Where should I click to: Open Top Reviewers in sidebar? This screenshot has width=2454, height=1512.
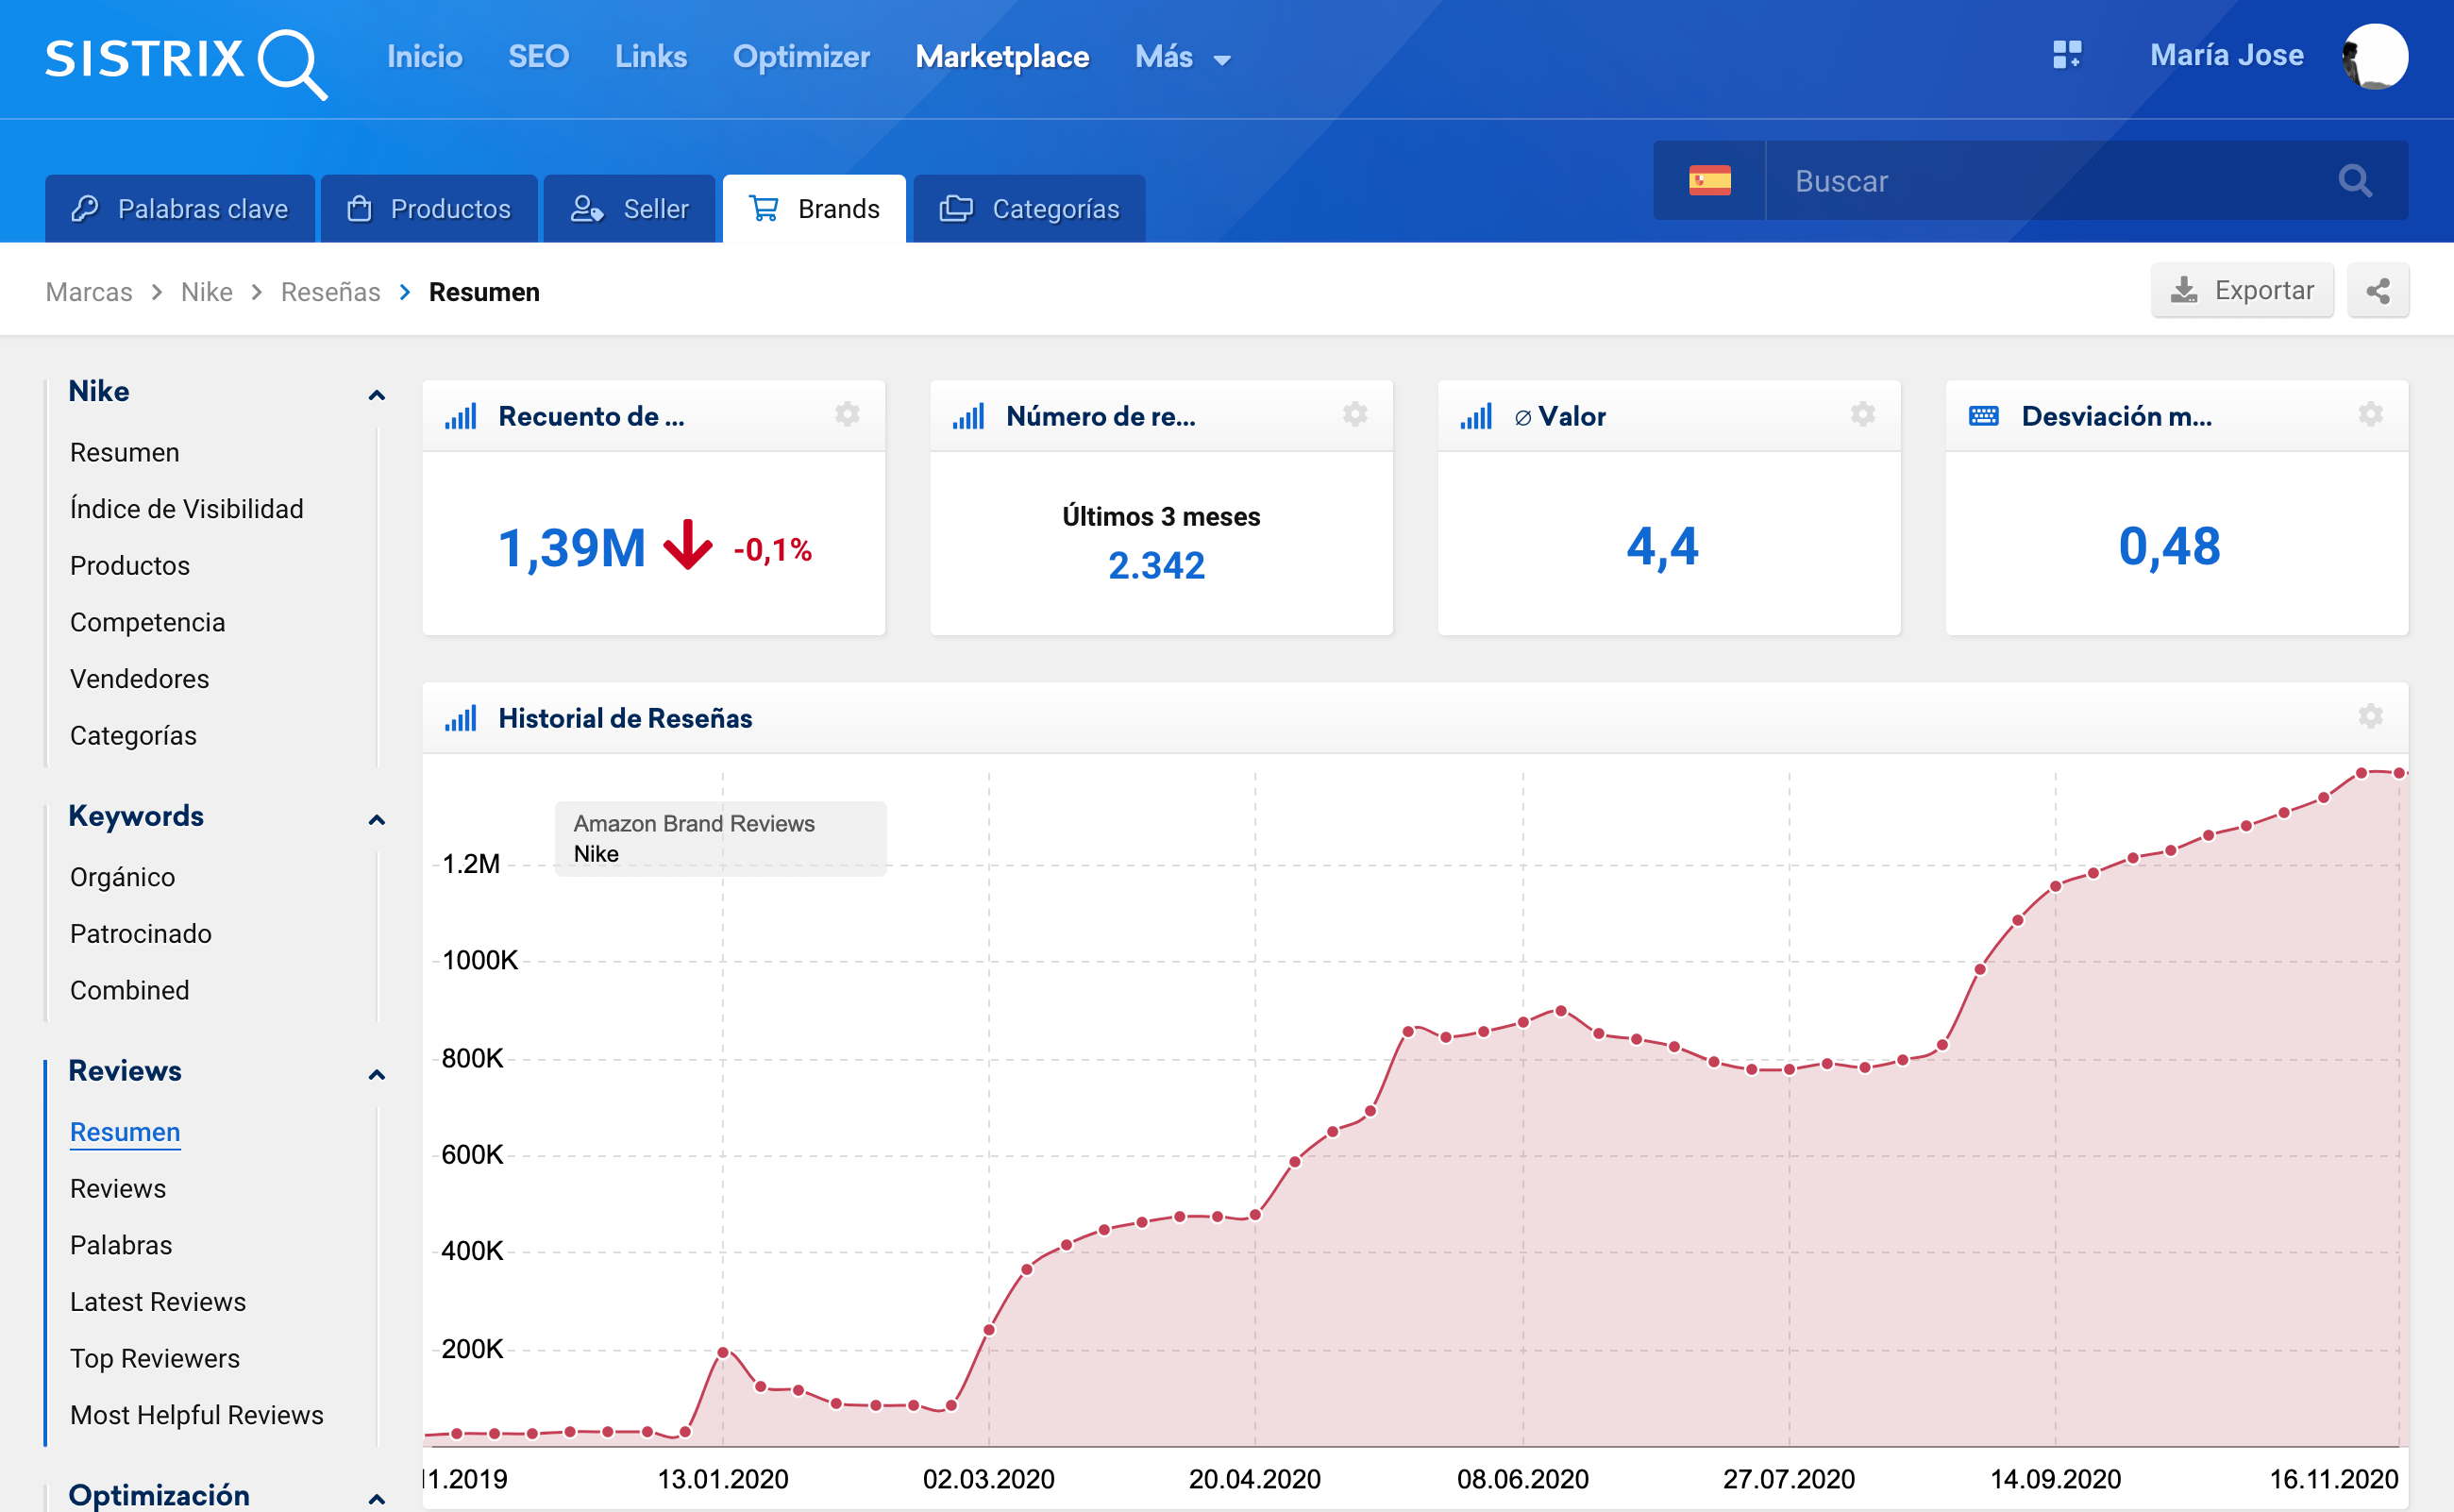click(x=155, y=1358)
